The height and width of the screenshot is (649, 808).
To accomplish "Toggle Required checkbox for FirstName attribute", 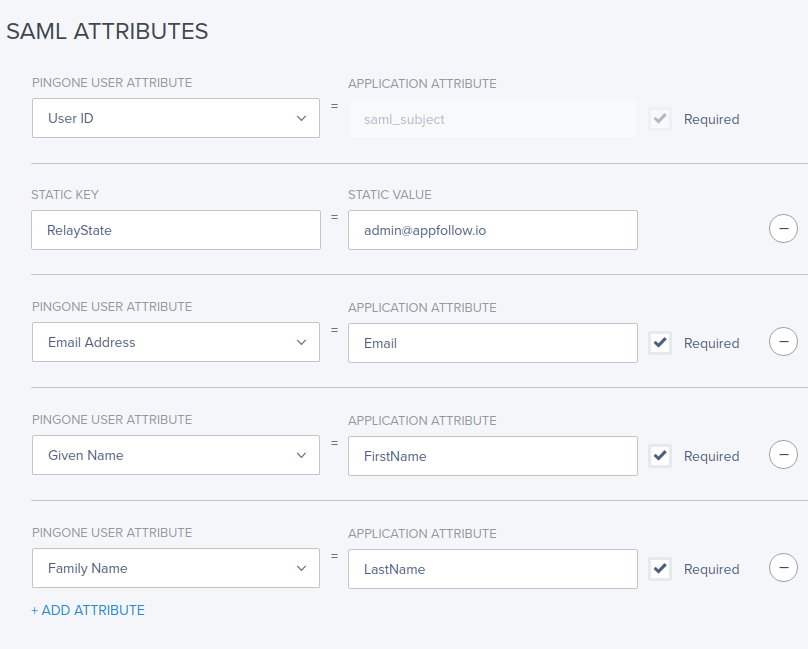I will (x=660, y=456).
